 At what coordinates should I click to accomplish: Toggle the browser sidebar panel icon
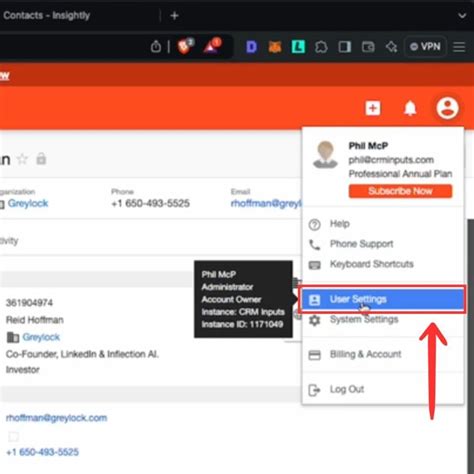[345, 47]
